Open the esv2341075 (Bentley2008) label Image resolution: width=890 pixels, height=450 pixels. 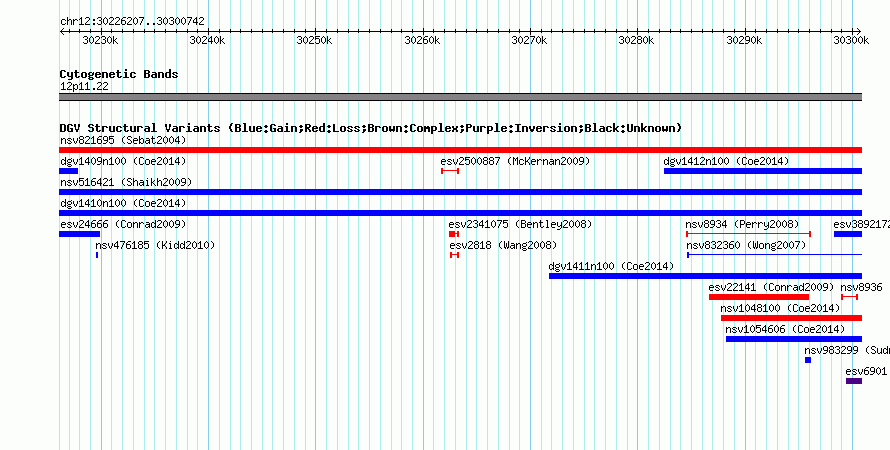pyautogui.click(x=520, y=224)
